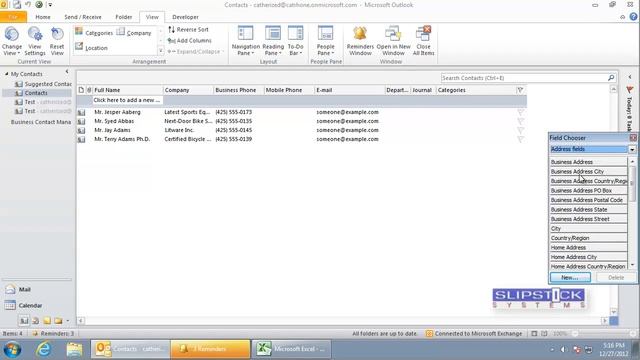Sort by Business Phone column header

238,90
